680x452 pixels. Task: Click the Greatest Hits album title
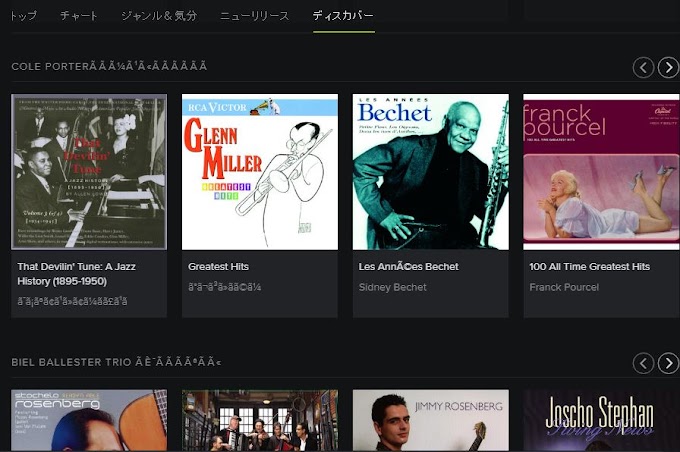[x=218, y=267]
